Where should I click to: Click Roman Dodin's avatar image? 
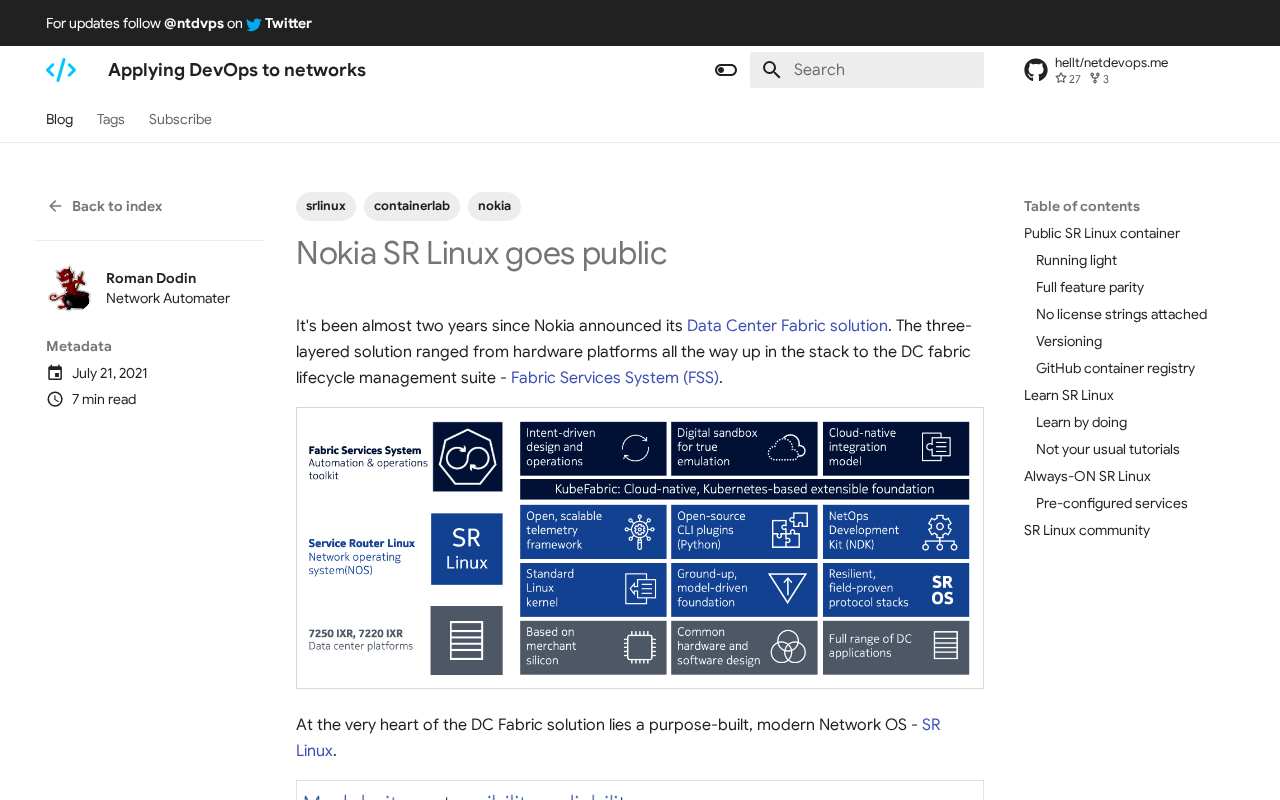pyautogui.click(x=68, y=288)
